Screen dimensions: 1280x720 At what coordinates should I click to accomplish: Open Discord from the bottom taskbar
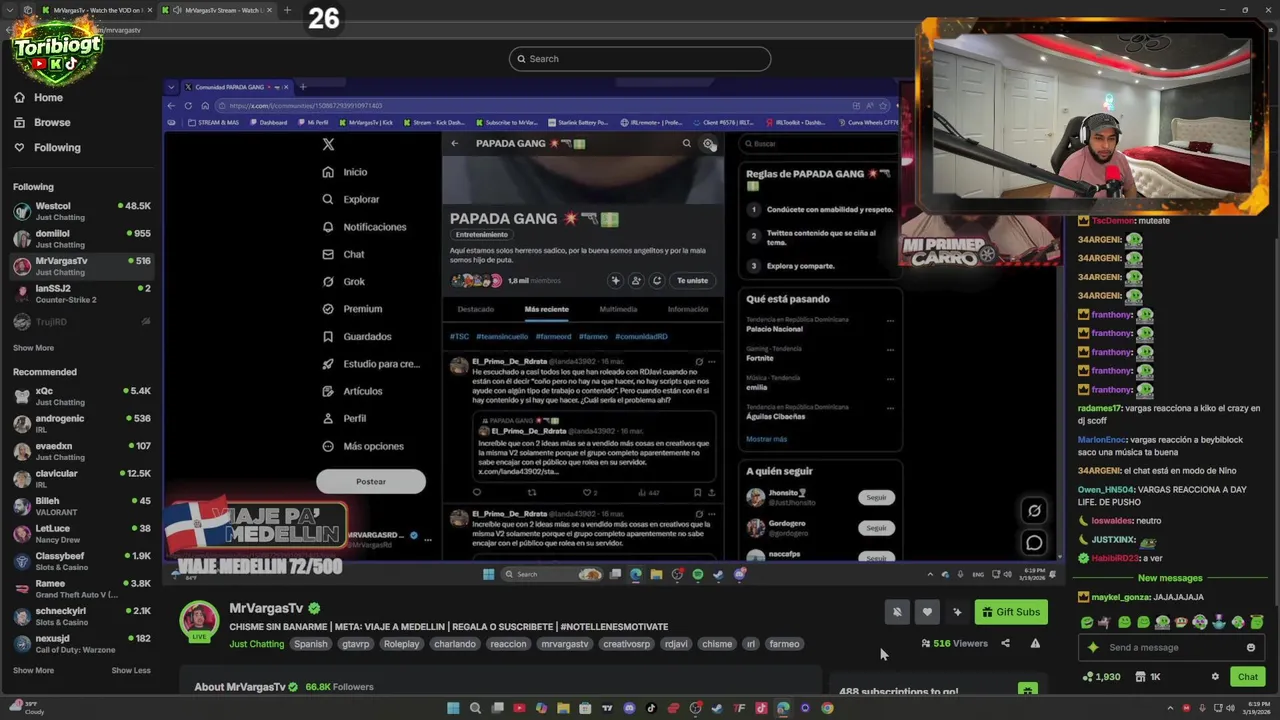click(x=629, y=708)
